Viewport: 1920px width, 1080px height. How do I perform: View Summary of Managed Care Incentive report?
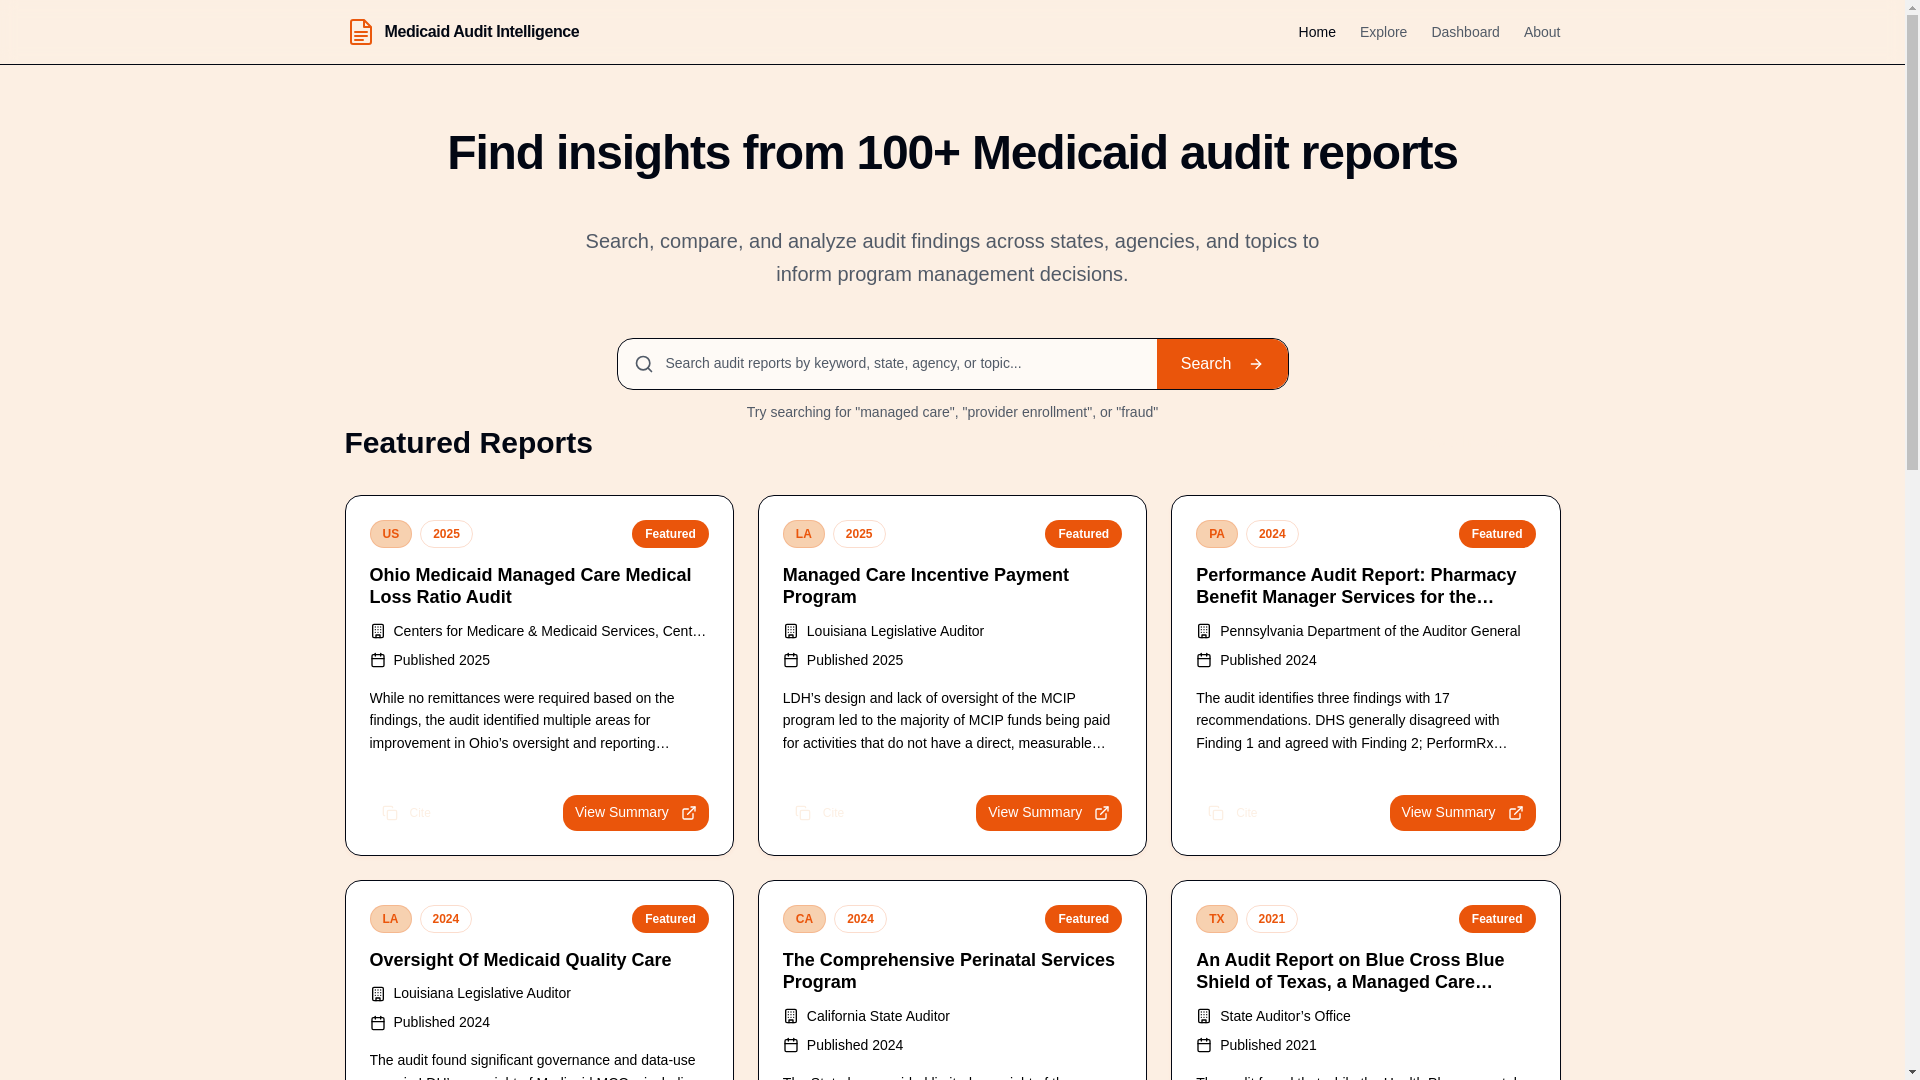click(1049, 813)
